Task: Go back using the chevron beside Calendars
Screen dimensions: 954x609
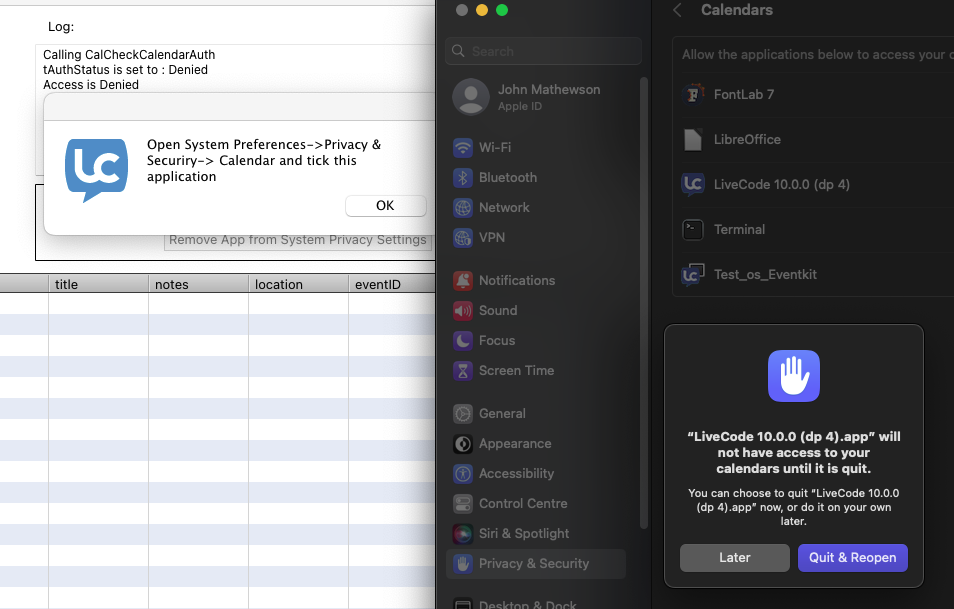Action: (x=677, y=10)
